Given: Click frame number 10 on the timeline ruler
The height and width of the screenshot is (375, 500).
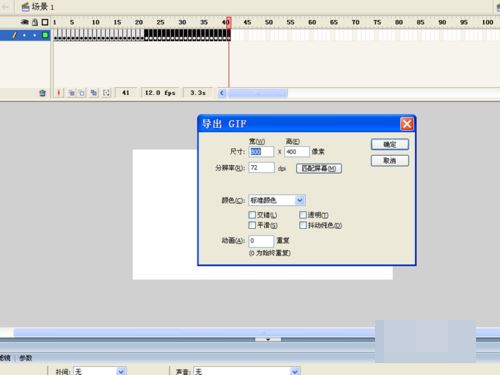Looking at the screenshot, I should [x=95, y=22].
